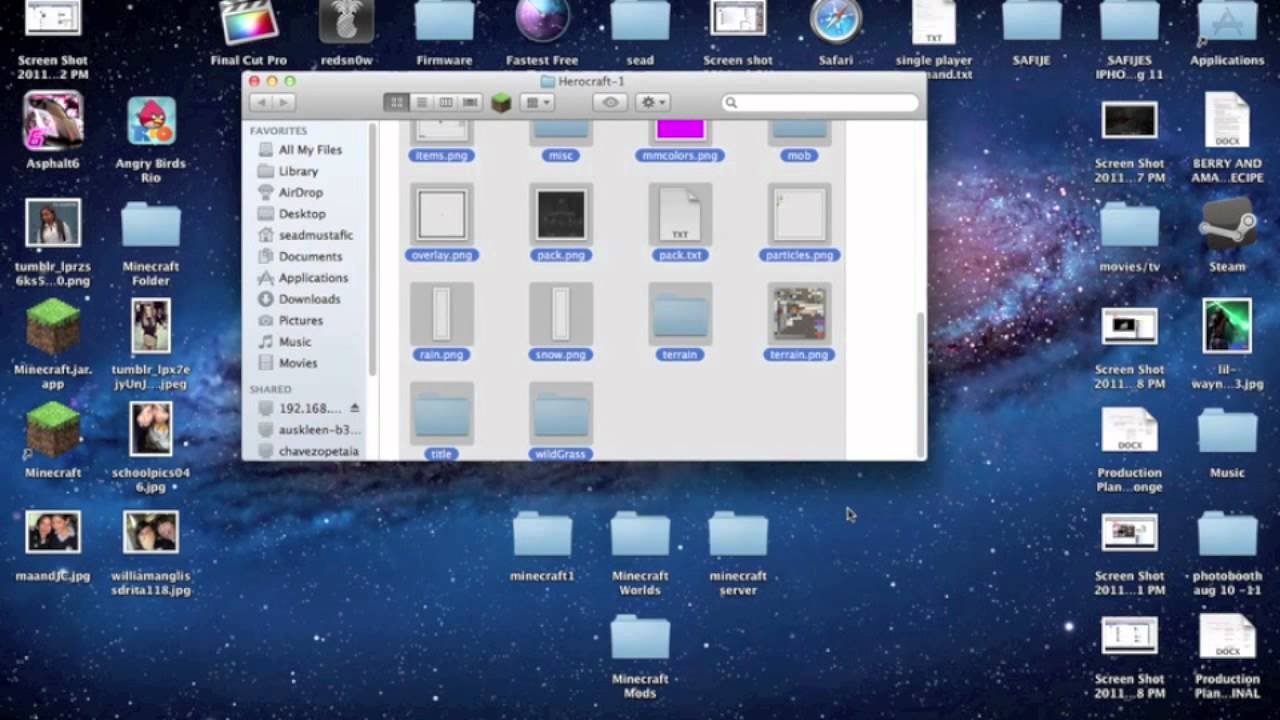
Task: Select maandjc.jpg desktop image
Action: 53,534
